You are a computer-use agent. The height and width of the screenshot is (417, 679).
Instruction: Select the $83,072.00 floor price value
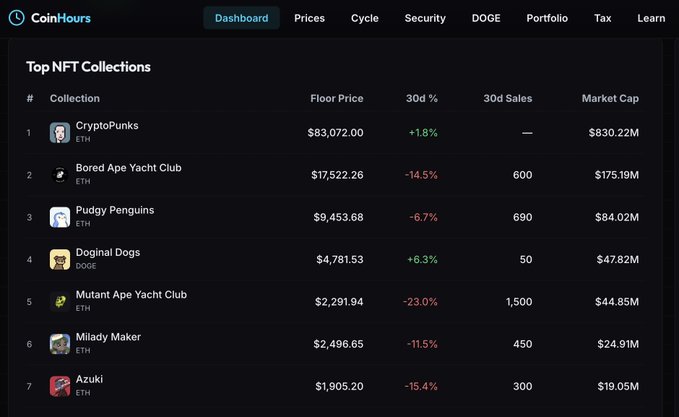335,133
